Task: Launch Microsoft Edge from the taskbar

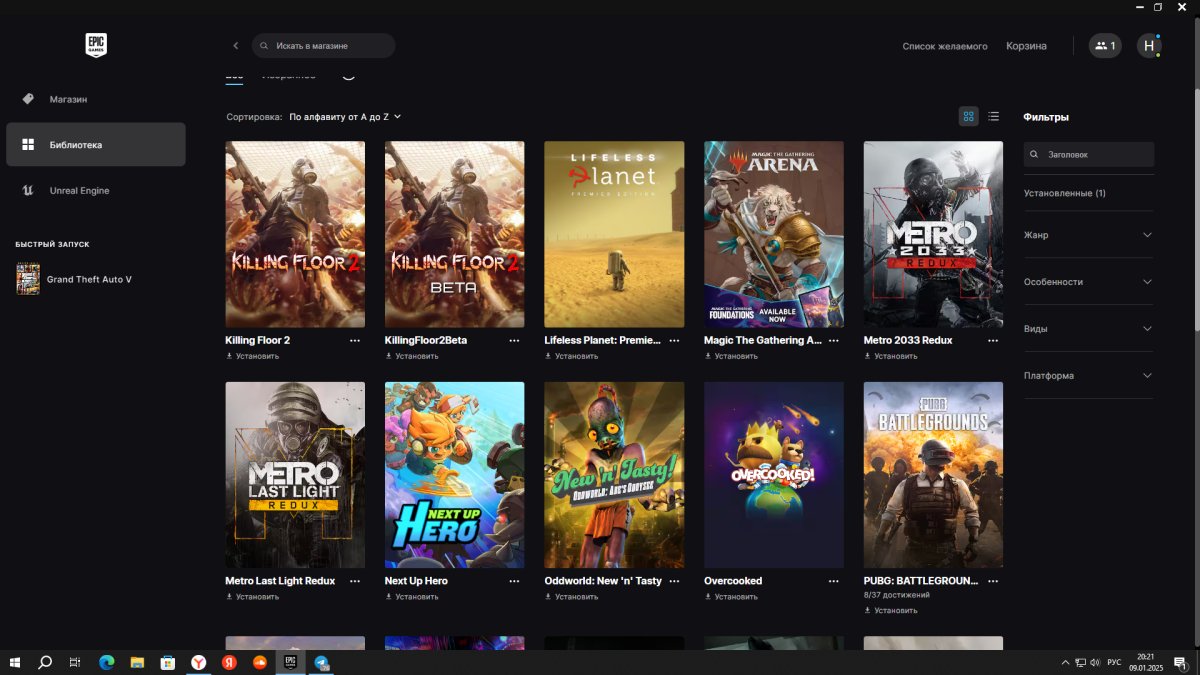Action: 106,662
